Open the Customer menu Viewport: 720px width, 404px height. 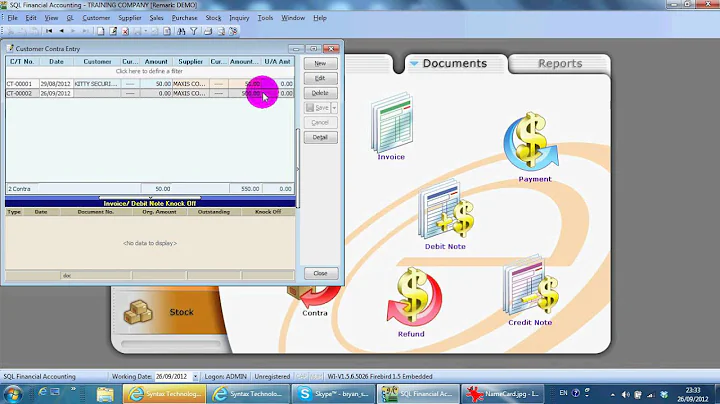[x=96, y=18]
